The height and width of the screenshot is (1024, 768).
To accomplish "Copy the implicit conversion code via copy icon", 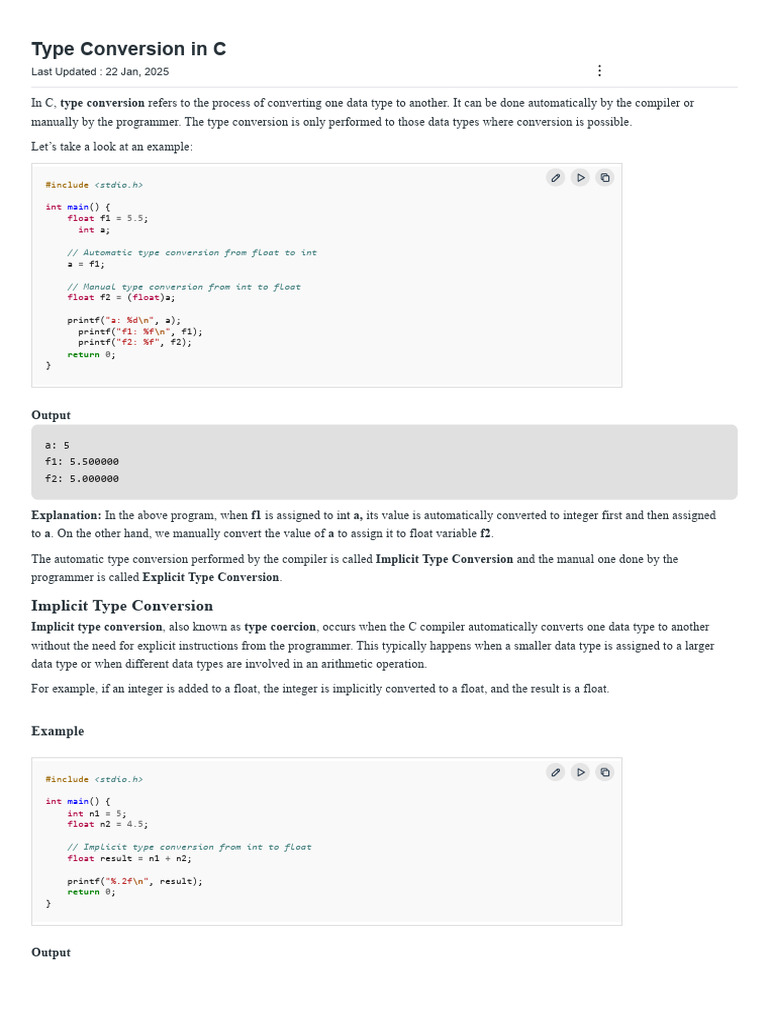I will point(605,772).
